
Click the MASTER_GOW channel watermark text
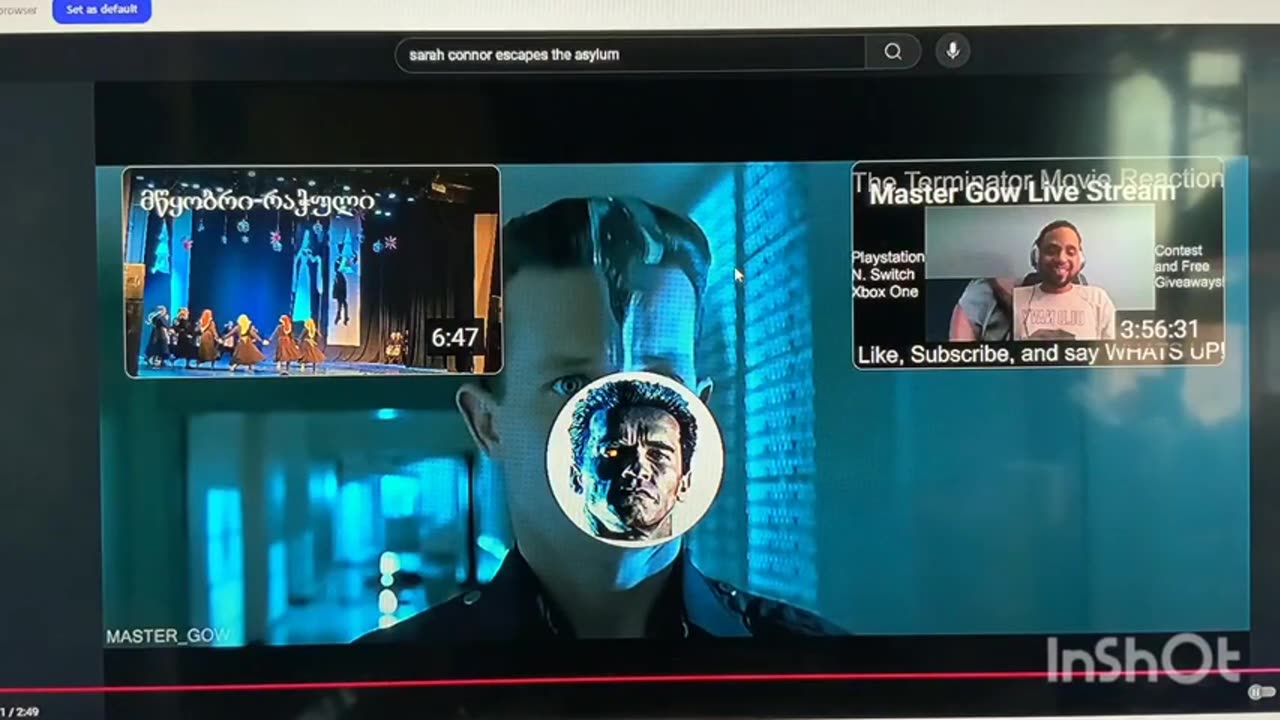(167, 636)
